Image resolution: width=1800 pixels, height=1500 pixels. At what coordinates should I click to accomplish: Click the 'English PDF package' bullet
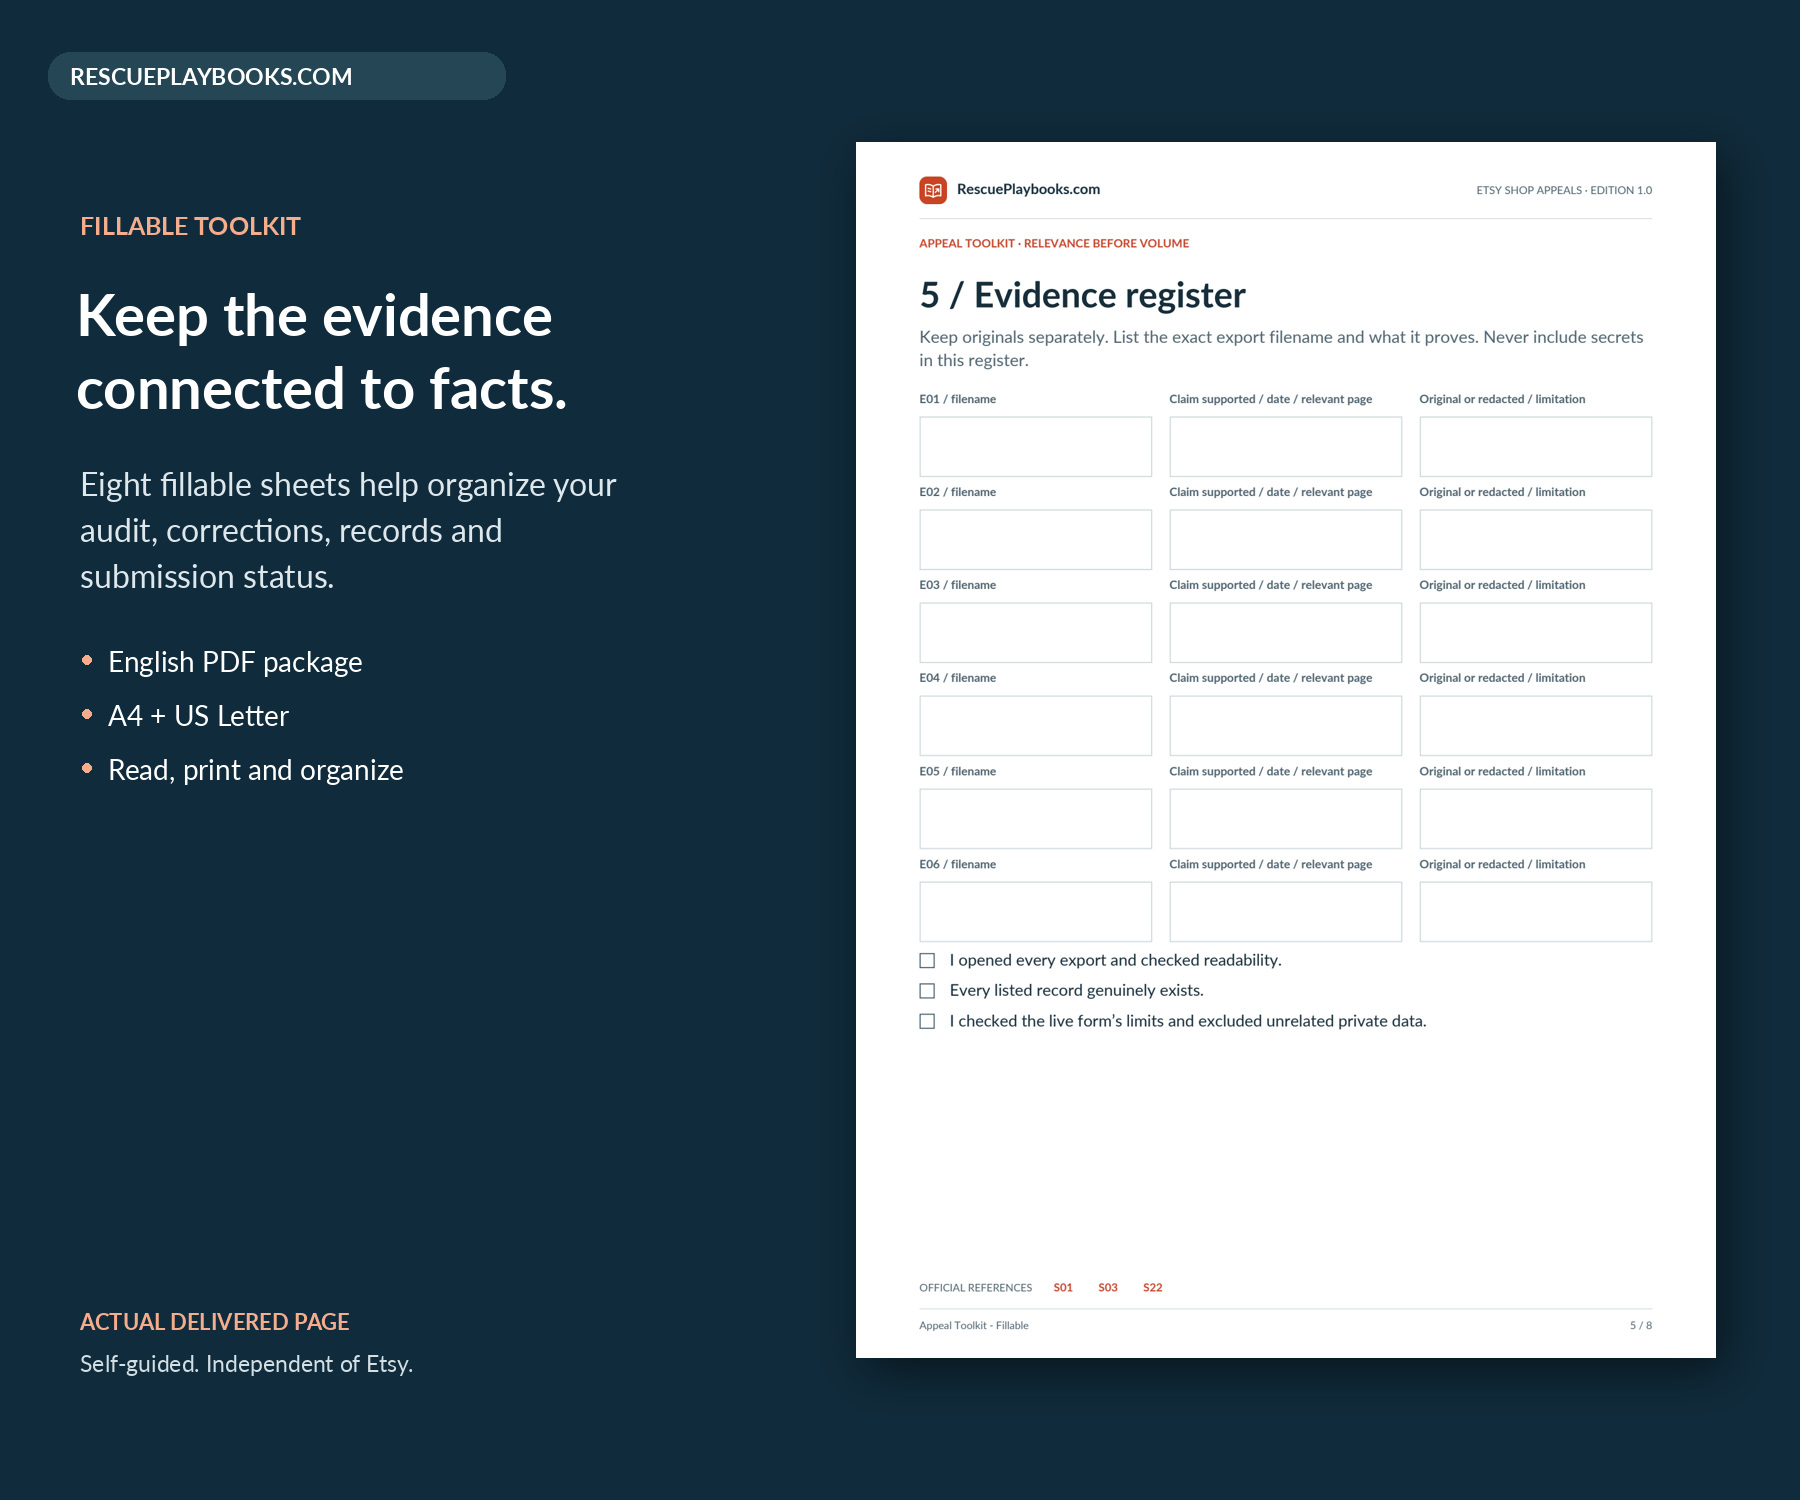click(x=235, y=662)
